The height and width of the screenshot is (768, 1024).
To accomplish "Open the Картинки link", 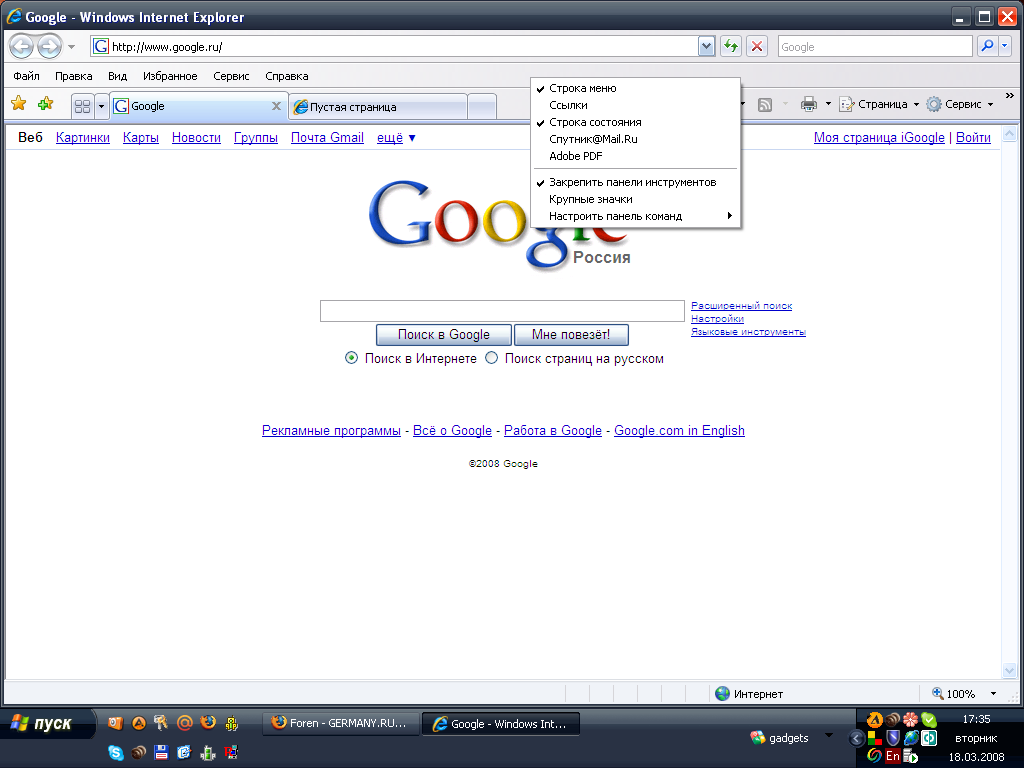I will point(83,137).
